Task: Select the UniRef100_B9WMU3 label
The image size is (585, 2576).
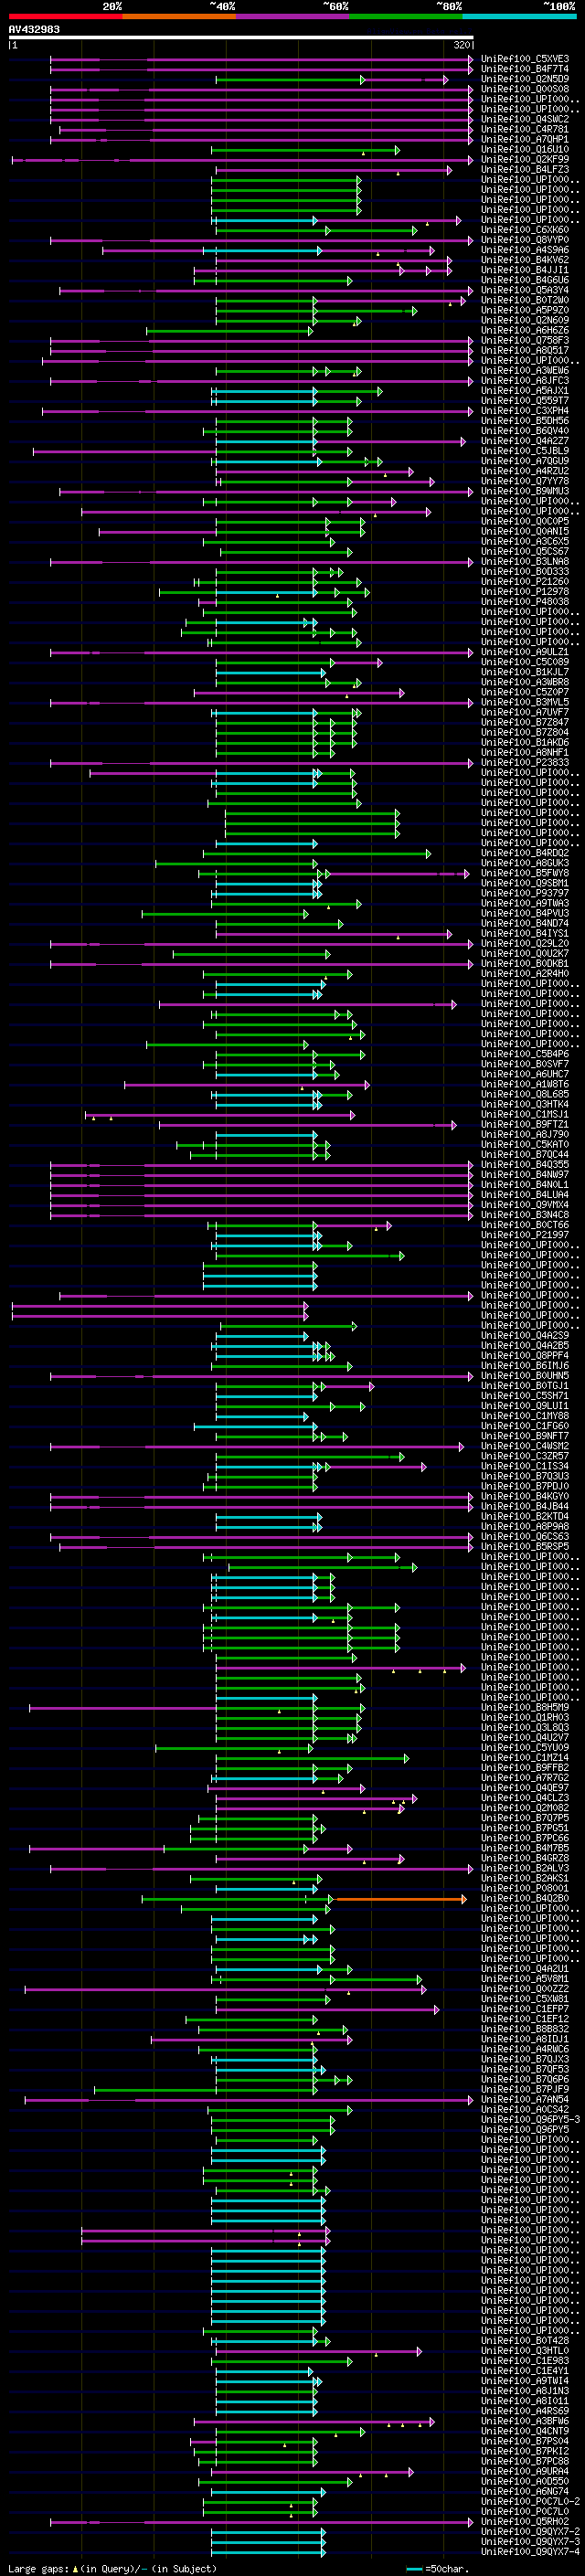Action: click(x=525, y=491)
